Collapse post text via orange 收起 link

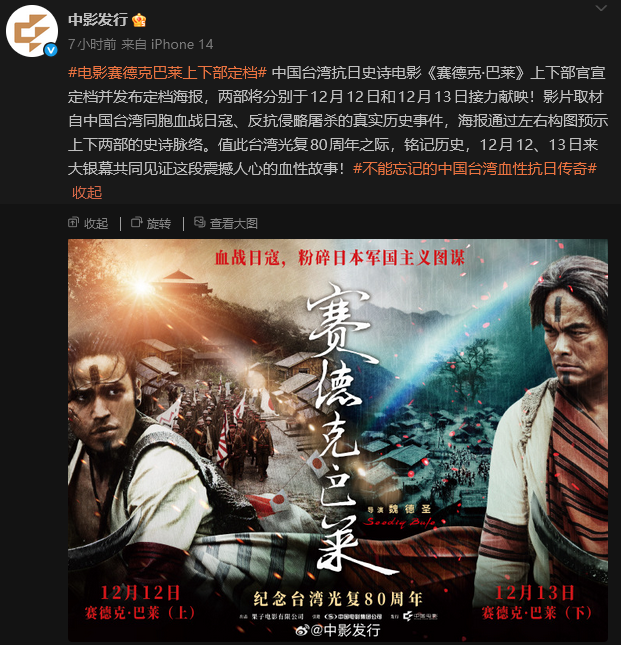(87, 193)
